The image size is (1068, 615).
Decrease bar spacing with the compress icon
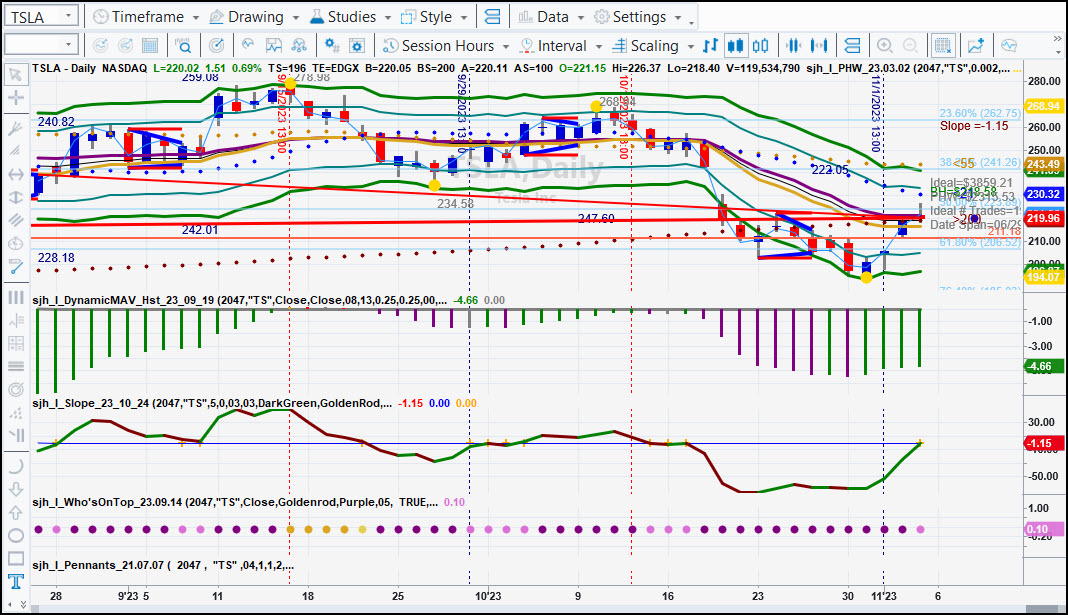[793, 46]
